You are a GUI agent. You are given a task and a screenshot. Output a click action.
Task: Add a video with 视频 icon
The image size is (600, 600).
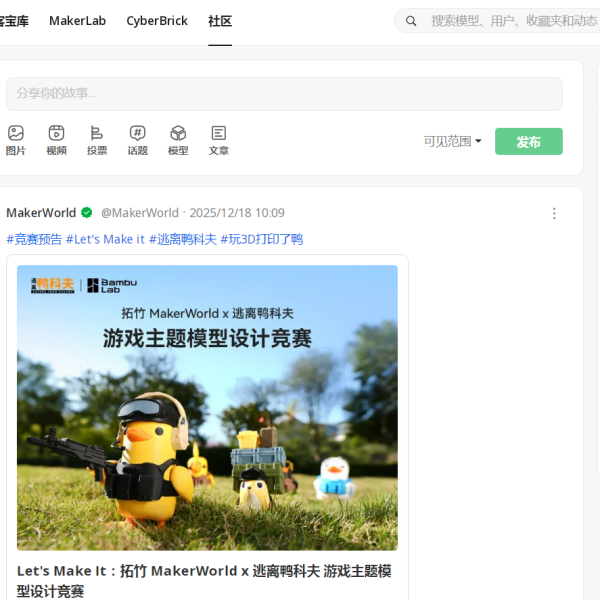(x=56, y=140)
